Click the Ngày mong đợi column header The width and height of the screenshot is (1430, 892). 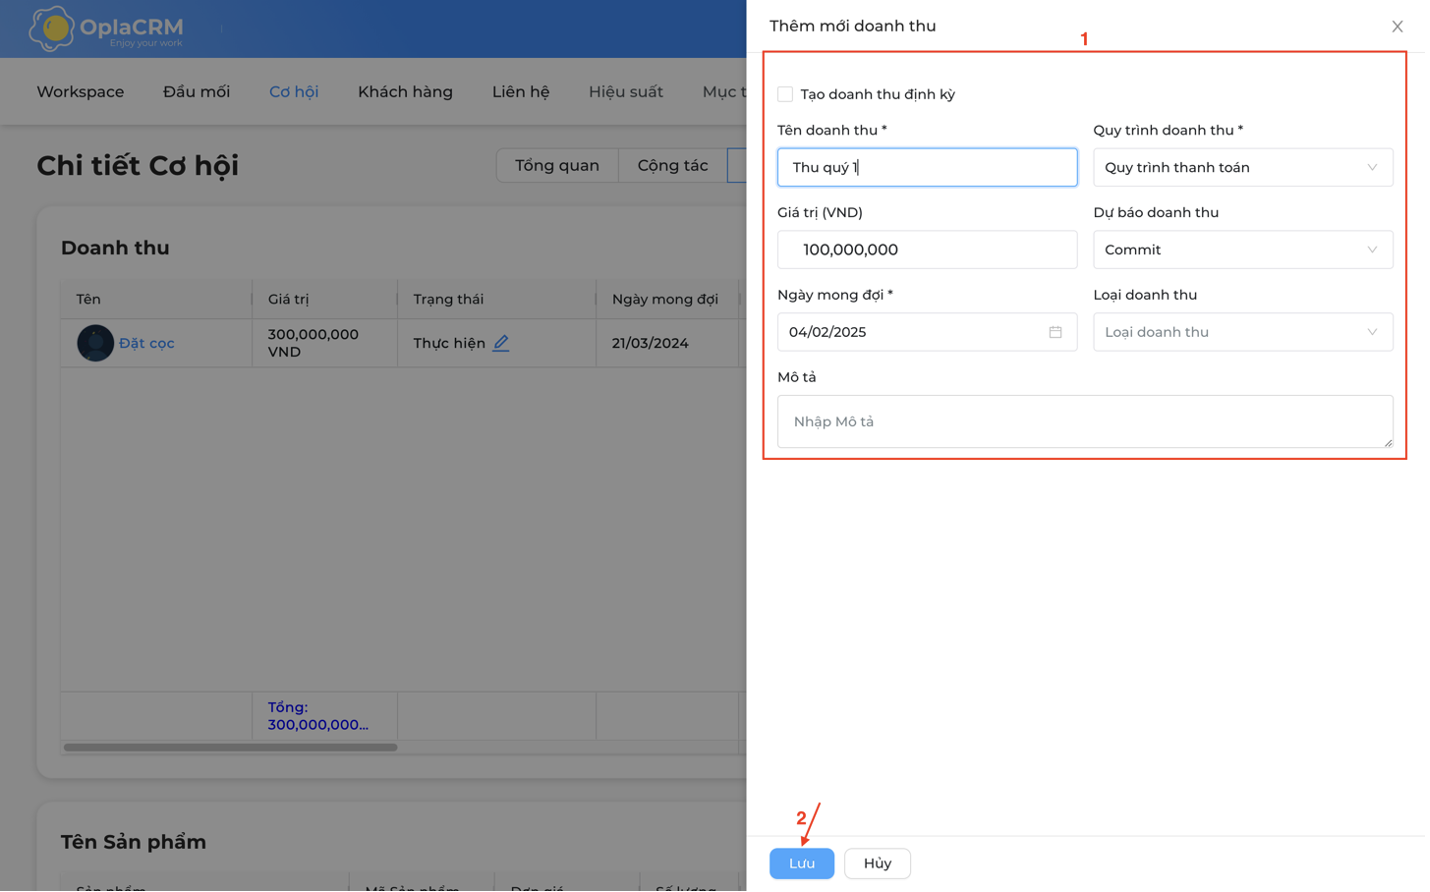coord(665,299)
